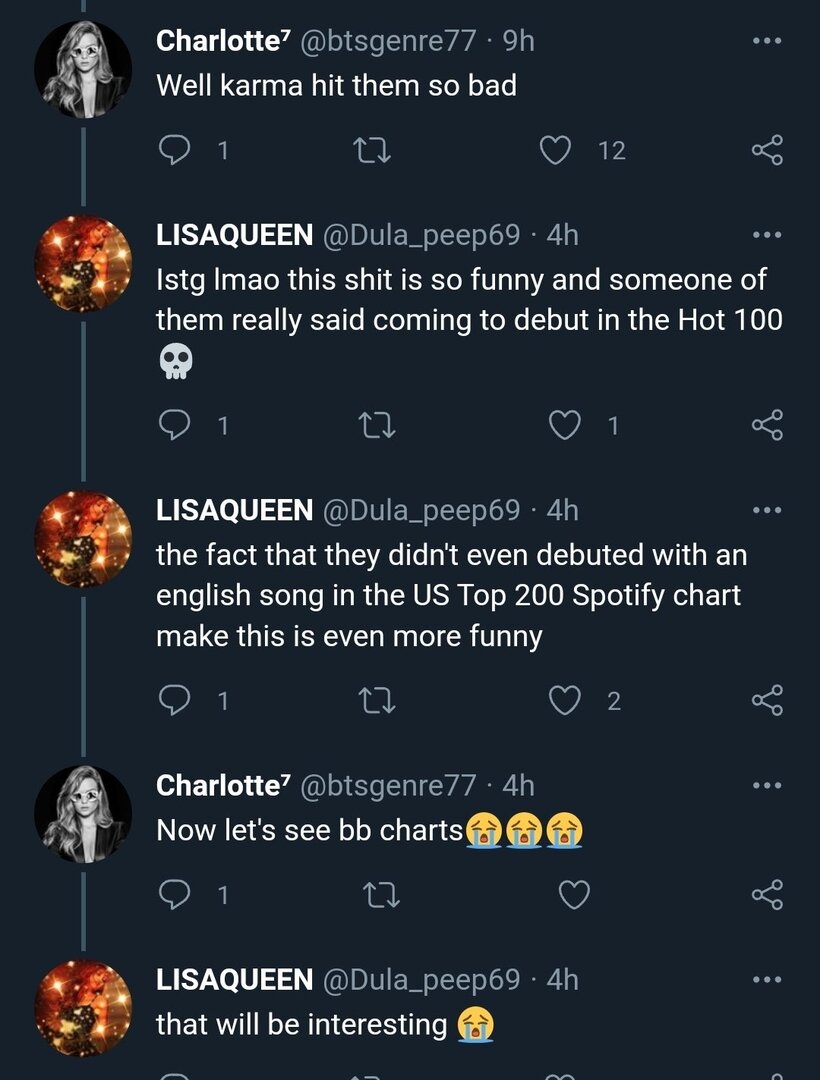Open more options on the 'Hot 100' tweet
The image size is (820, 1080).
(767, 236)
